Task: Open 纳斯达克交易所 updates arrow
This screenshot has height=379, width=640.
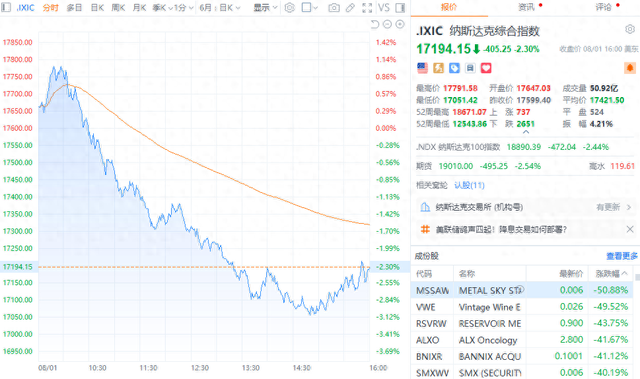Action: [629, 207]
